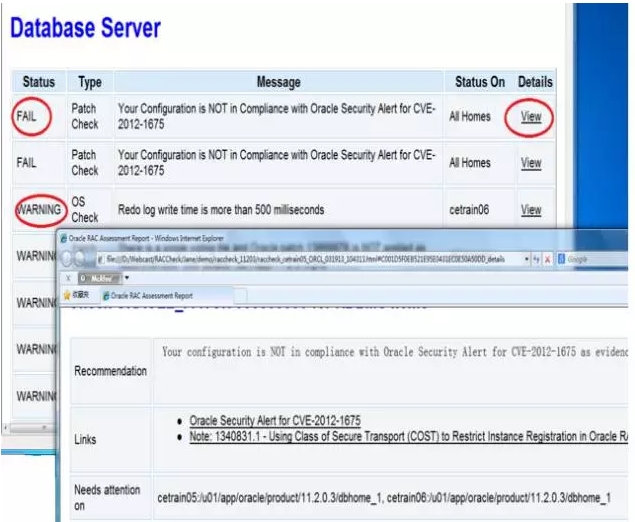Click the IE address bar URL field

[310, 260]
